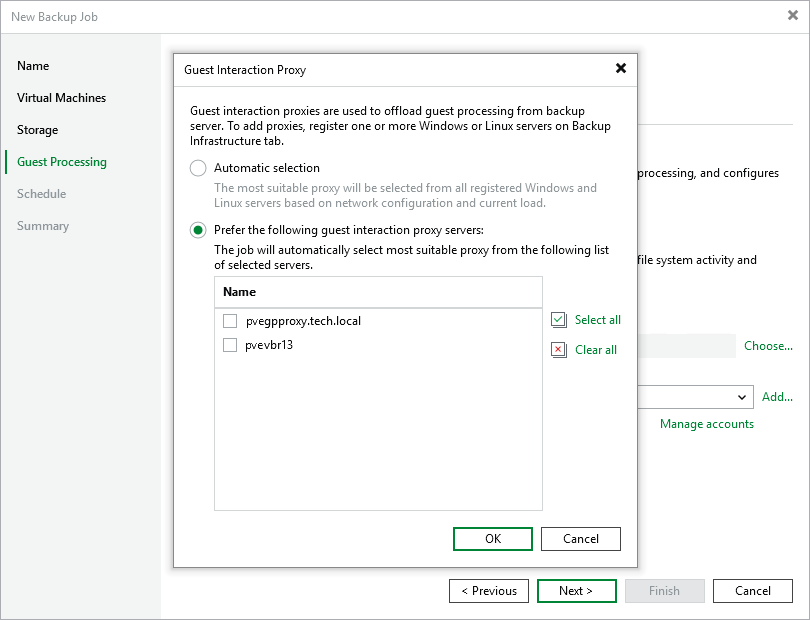Select the Summary step in sidebar
The width and height of the screenshot is (810, 620).
click(43, 226)
